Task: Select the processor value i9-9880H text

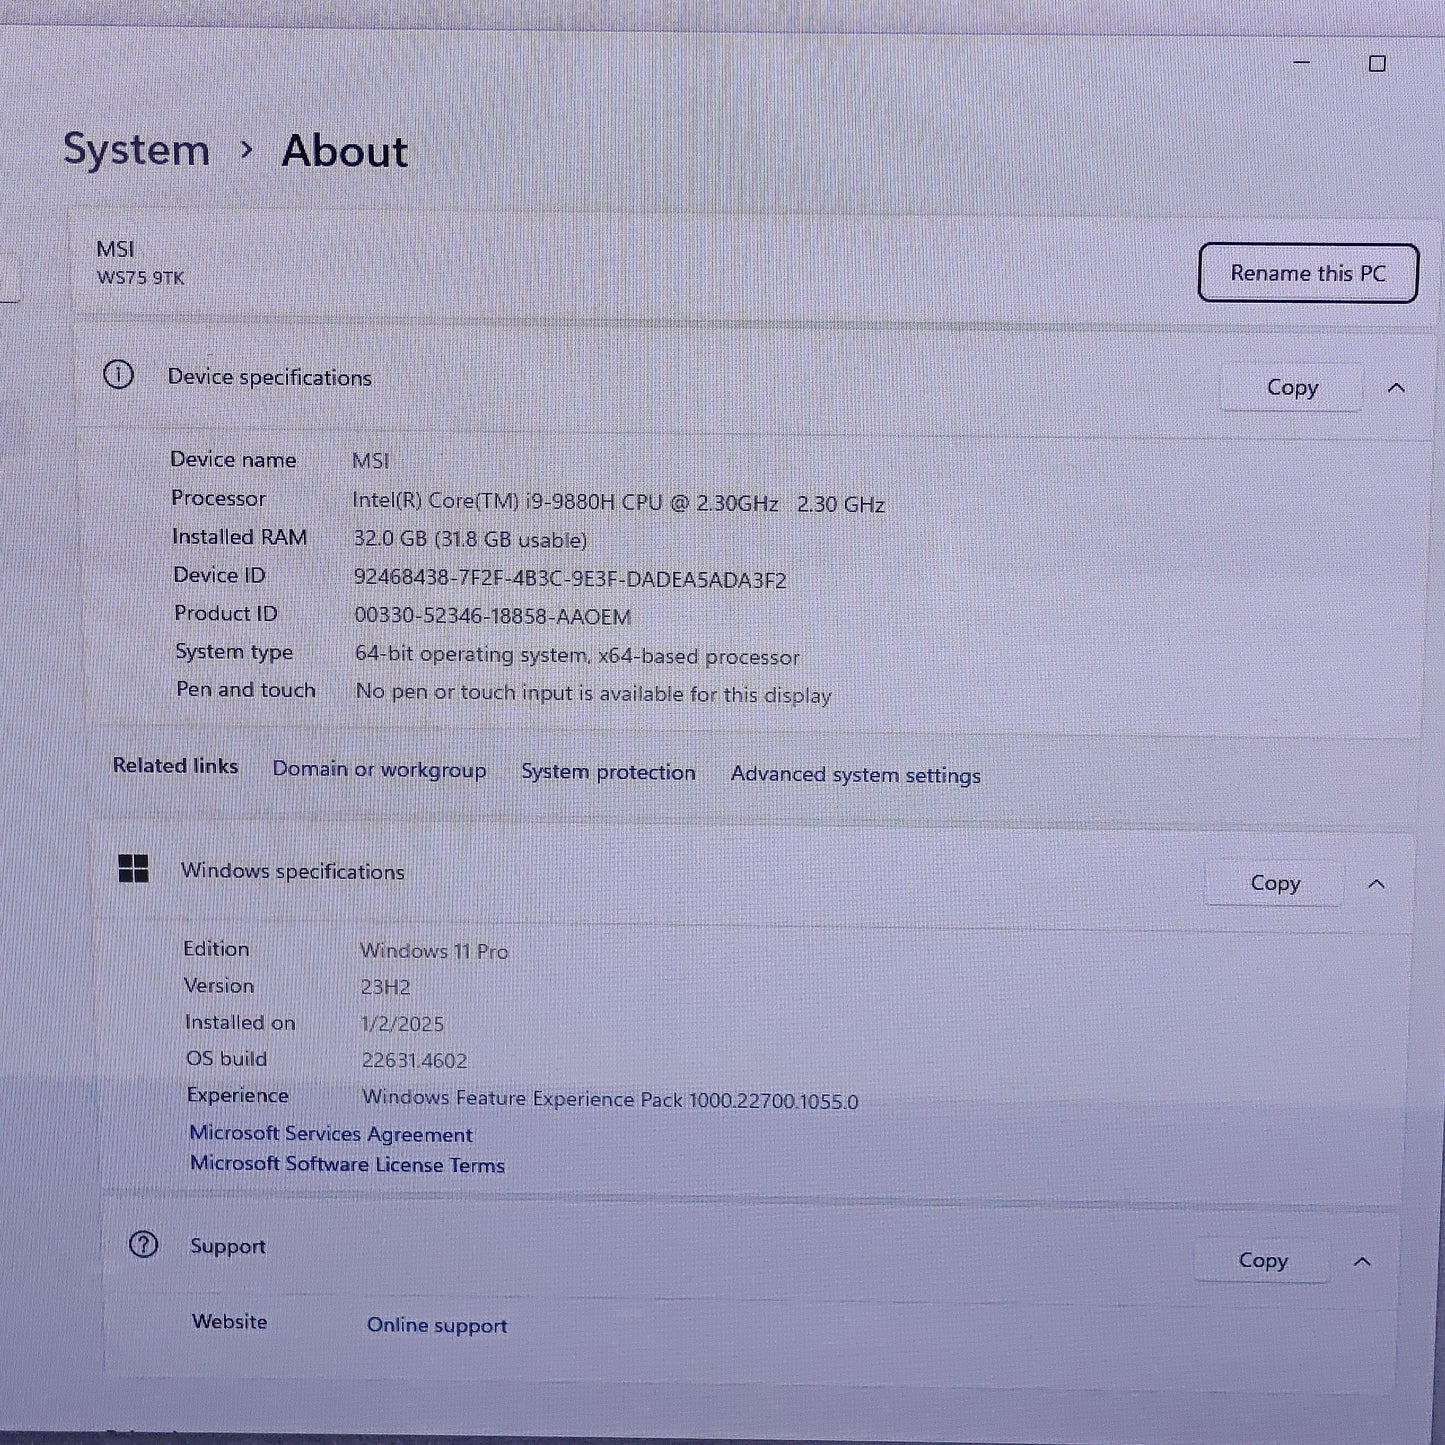Action: point(618,503)
